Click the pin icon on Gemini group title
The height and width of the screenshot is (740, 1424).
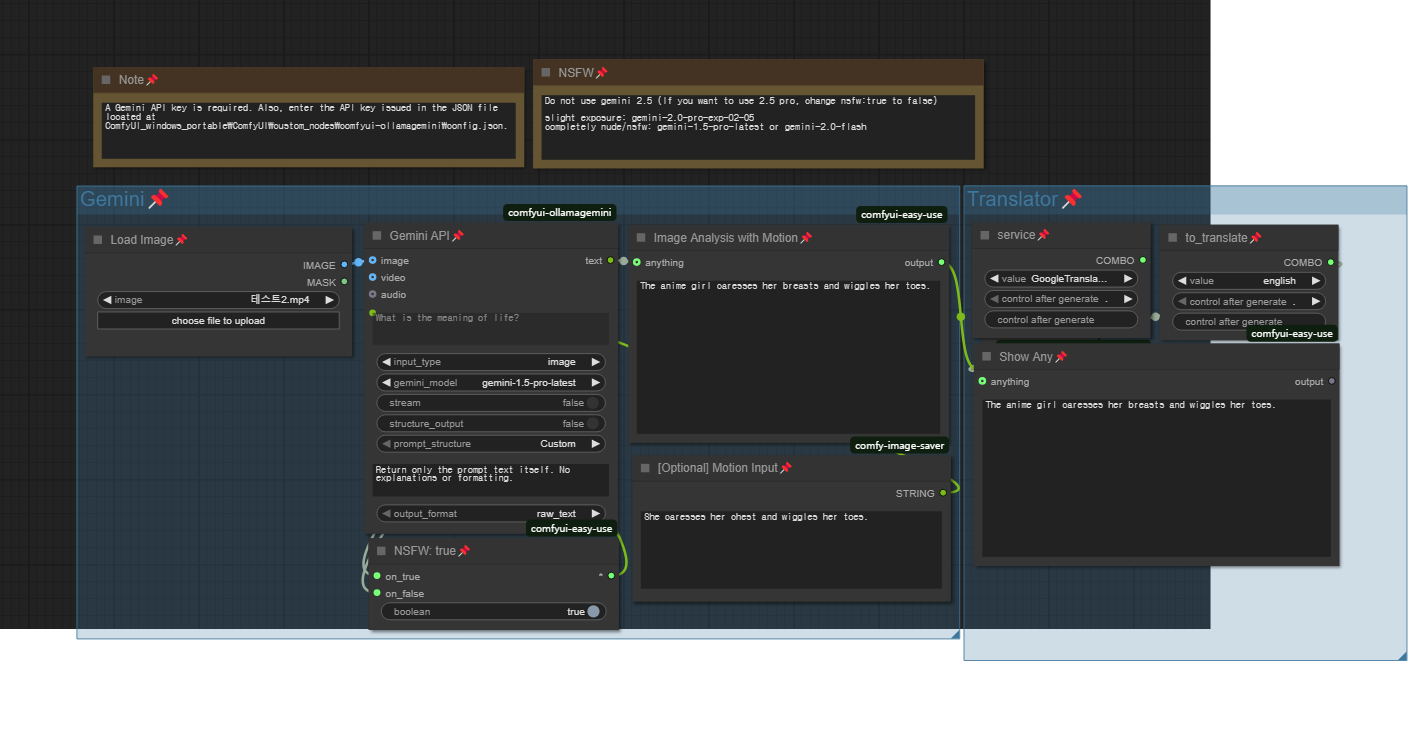tap(158, 199)
